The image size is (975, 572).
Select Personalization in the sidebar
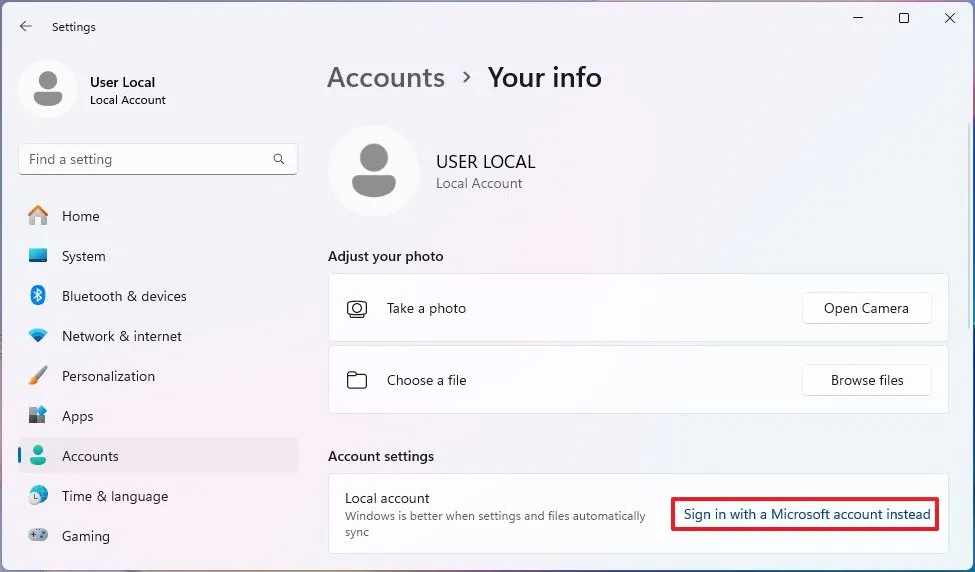158,376
